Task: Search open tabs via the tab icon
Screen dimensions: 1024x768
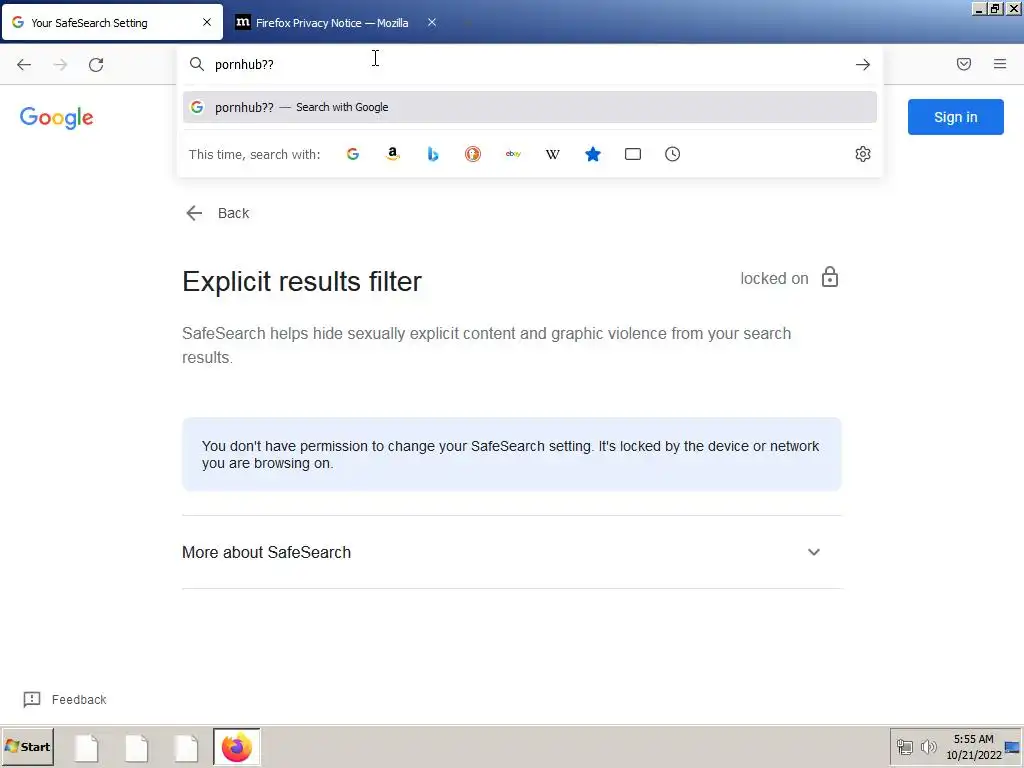Action: click(633, 154)
